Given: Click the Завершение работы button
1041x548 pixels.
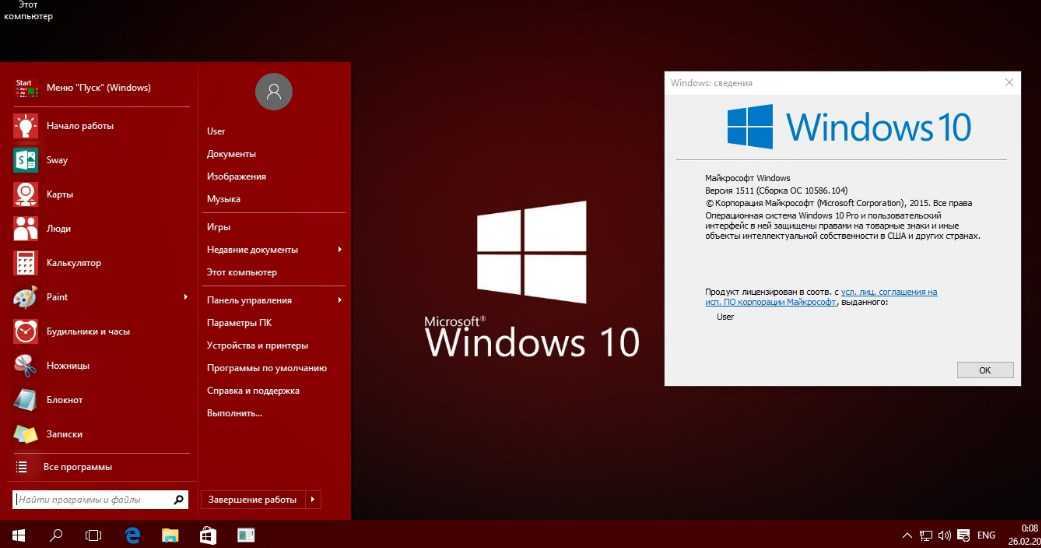Looking at the screenshot, I should [x=252, y=500].
